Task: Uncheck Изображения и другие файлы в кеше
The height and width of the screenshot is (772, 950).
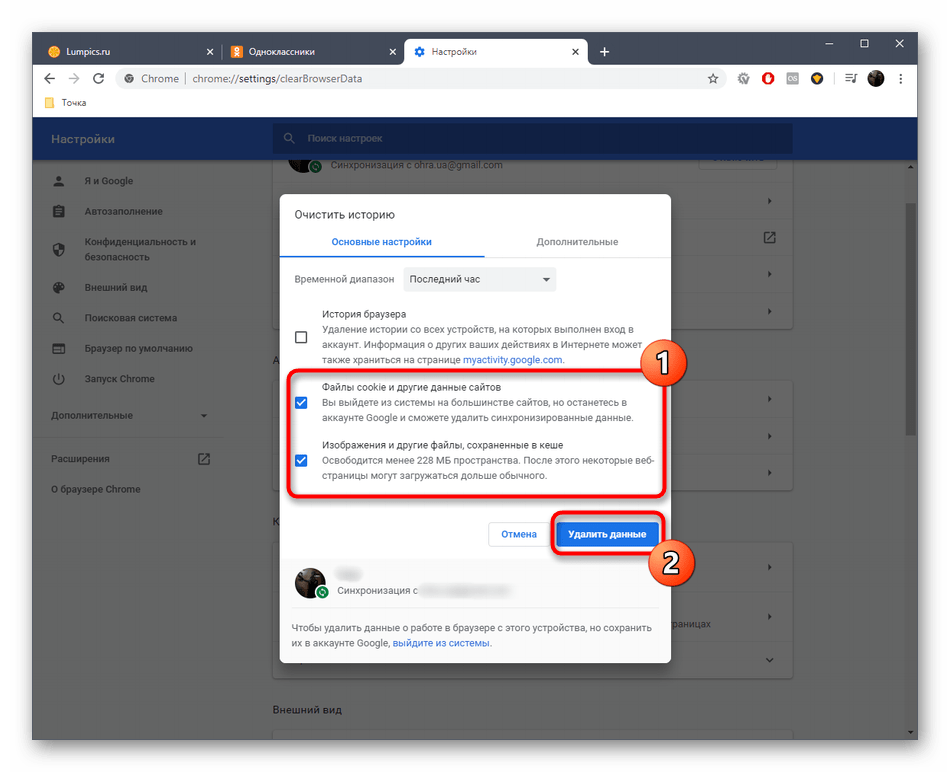Action: click(301, 461)
